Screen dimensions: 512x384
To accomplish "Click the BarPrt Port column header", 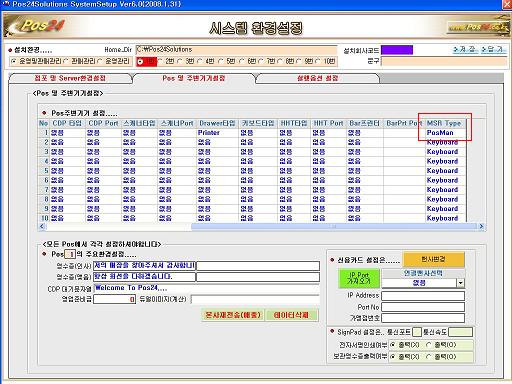I will click(x=404, y=123).
